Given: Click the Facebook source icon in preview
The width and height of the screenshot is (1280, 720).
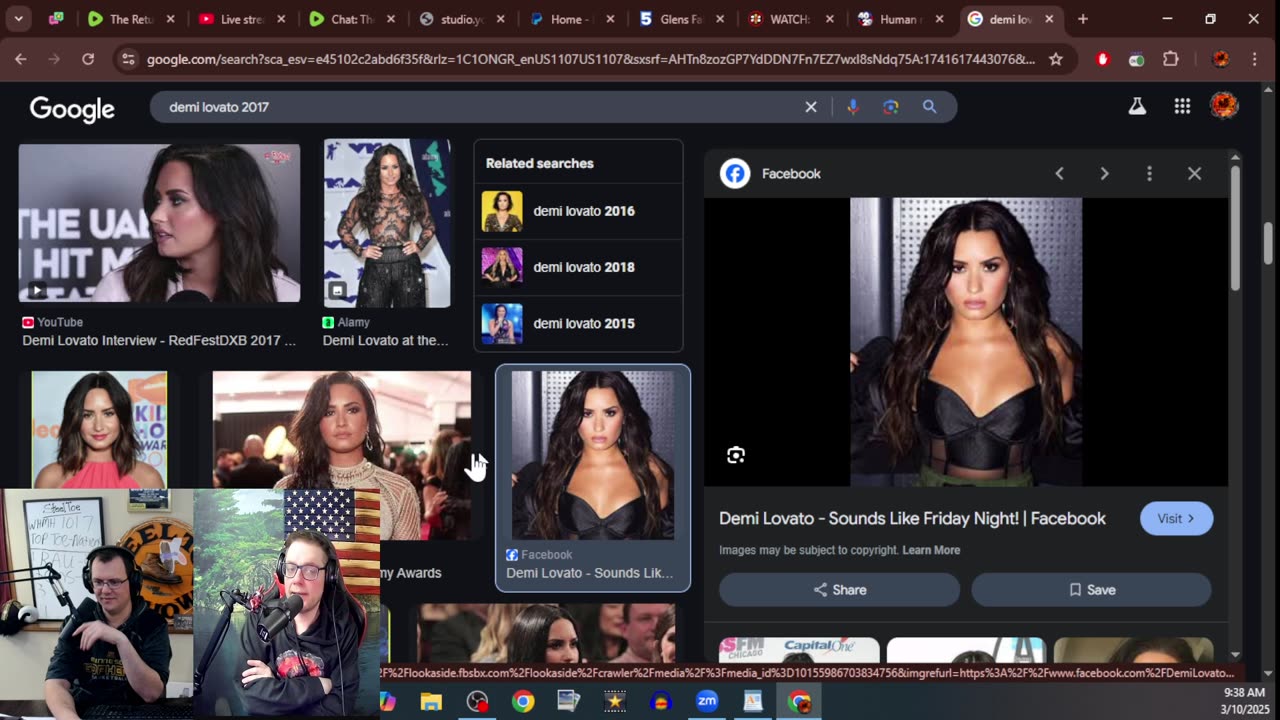Looking at the screenshot, I should click(735, 174).
